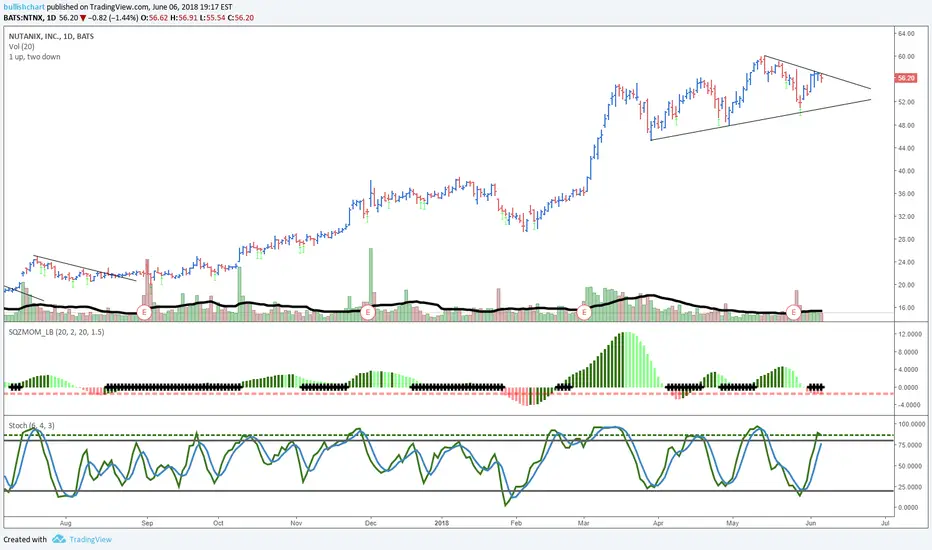
Task: Click the BATS:NTNX, 1D symbol text
Action: 30,18
